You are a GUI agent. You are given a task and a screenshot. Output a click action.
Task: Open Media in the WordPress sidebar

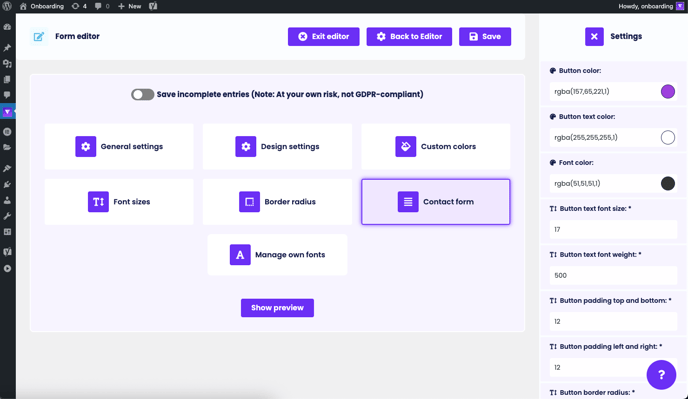point(7,64)
